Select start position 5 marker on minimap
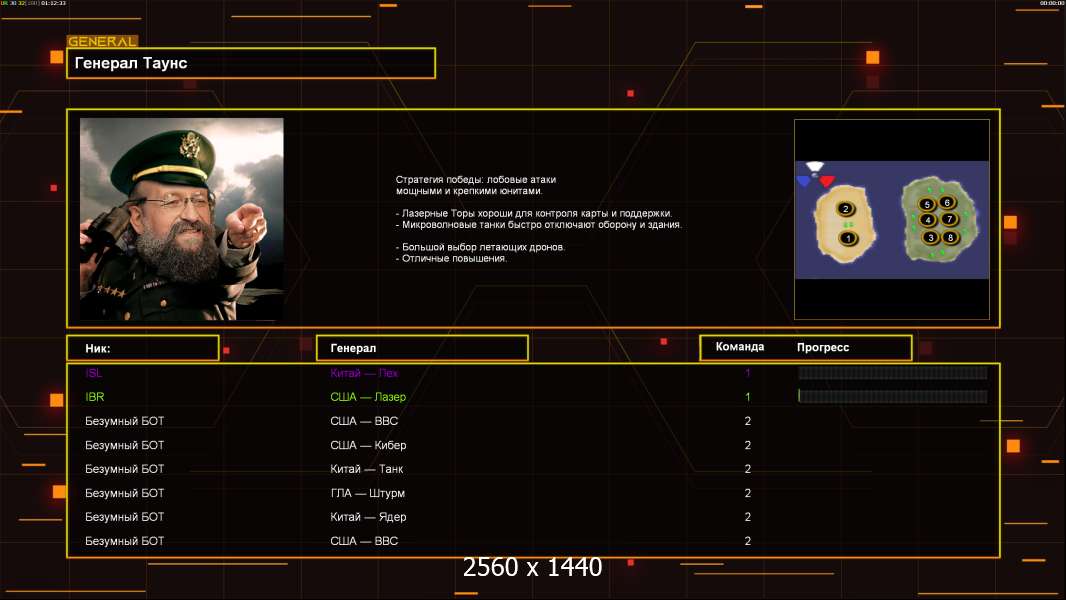The image size is (1066, 600). click(928, 204)
